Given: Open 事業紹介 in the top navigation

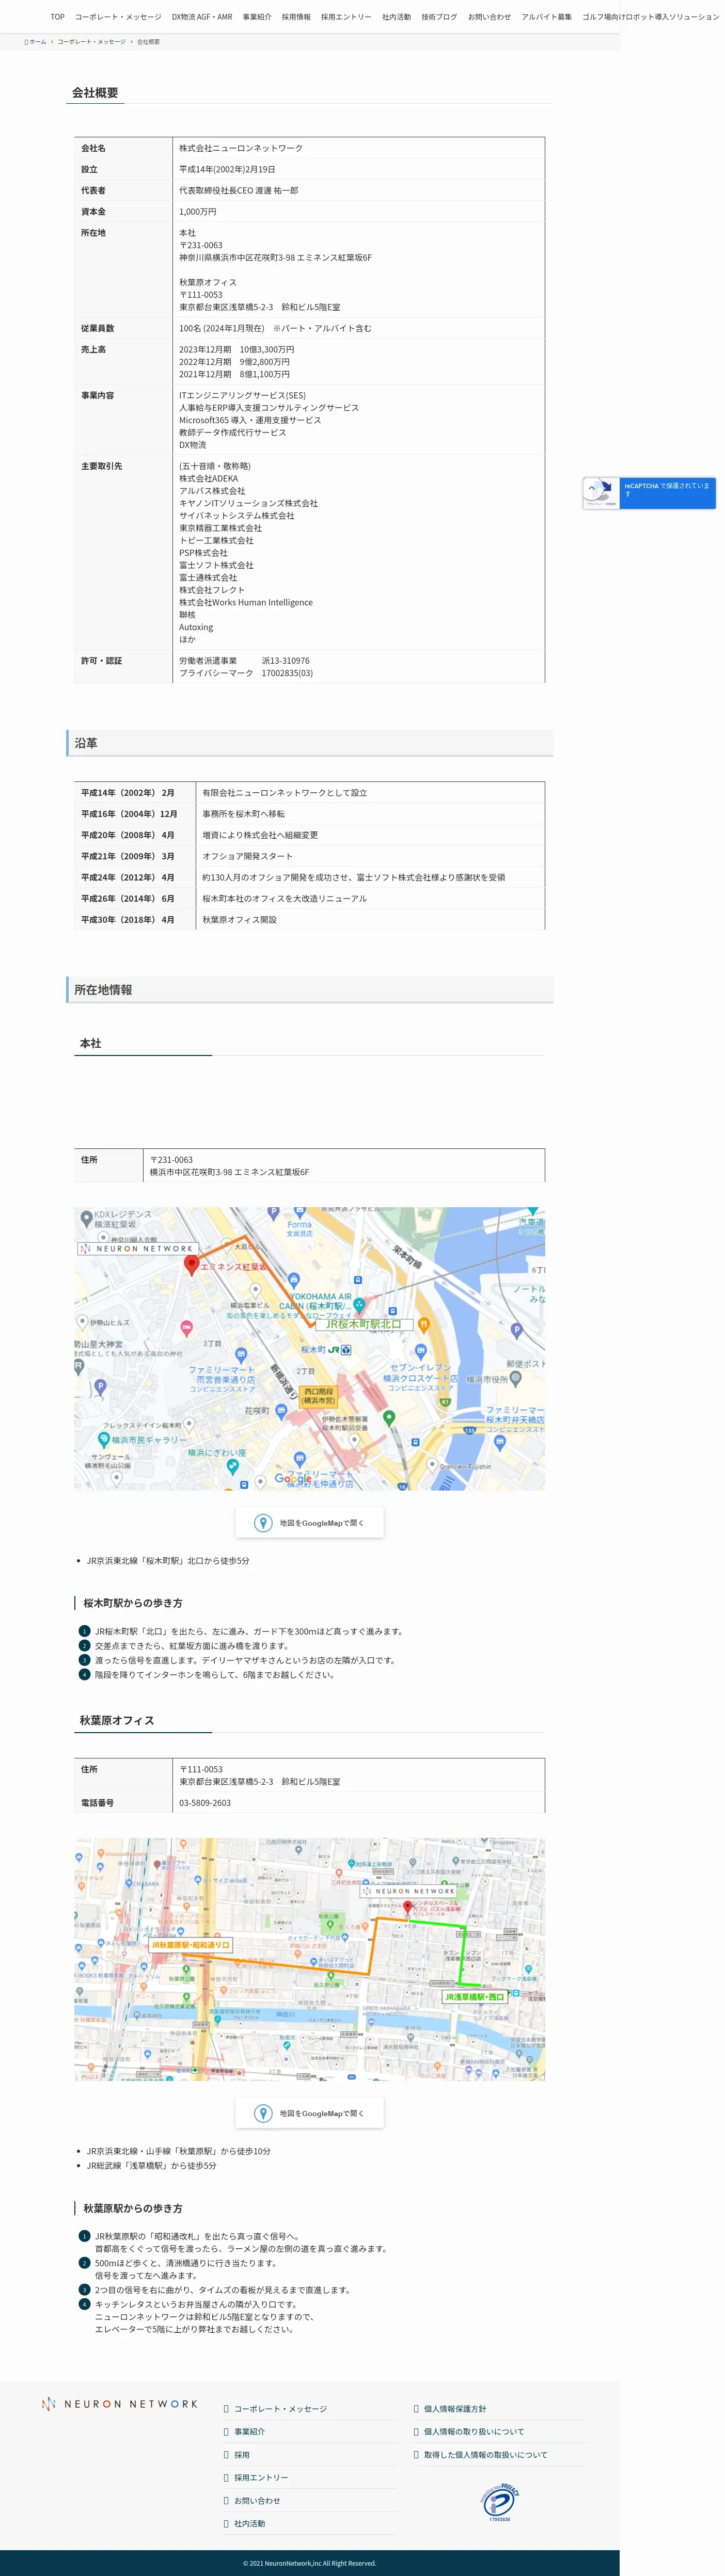Looking at the screenshot, I should [257, 17].
